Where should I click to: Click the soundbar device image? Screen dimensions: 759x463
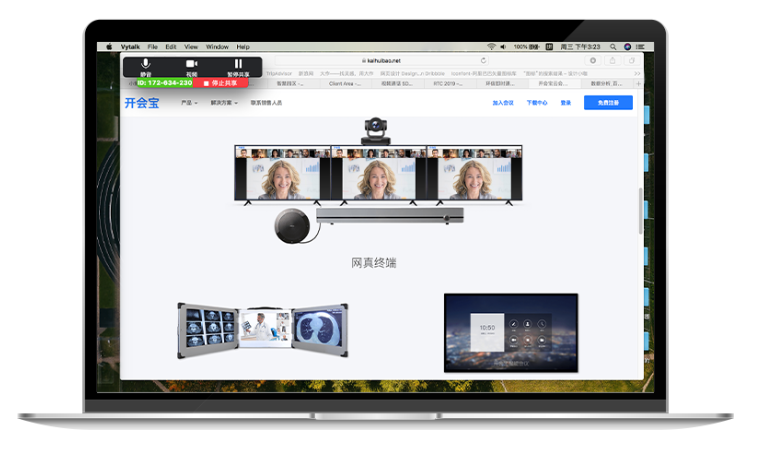pyautogui.click(x=390, y=216)
